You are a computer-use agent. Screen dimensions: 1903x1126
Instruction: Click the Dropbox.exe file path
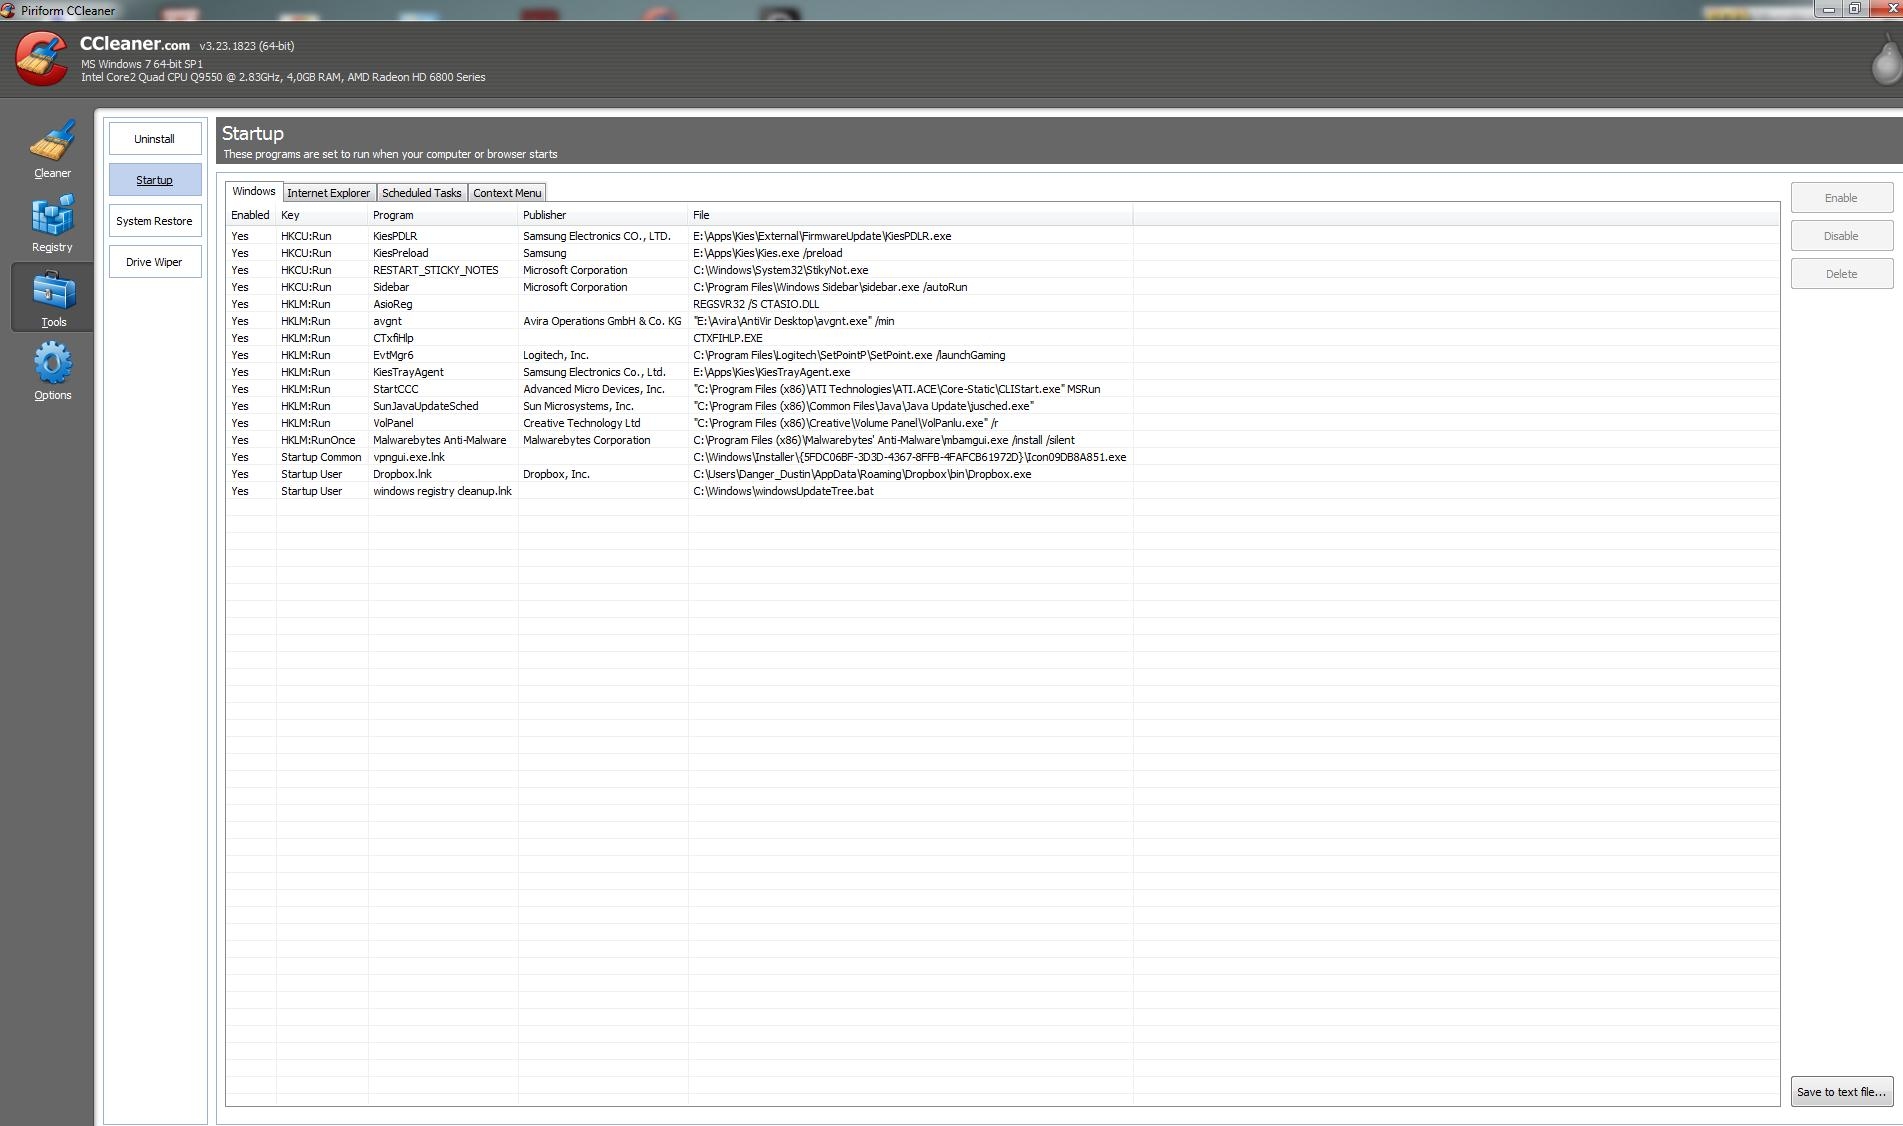point(862,474)
